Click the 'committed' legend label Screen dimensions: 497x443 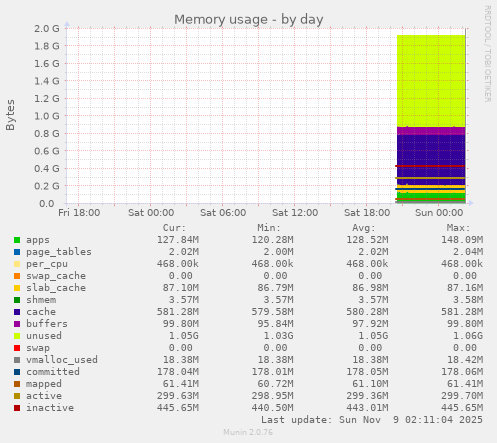[x=53, y=372]
